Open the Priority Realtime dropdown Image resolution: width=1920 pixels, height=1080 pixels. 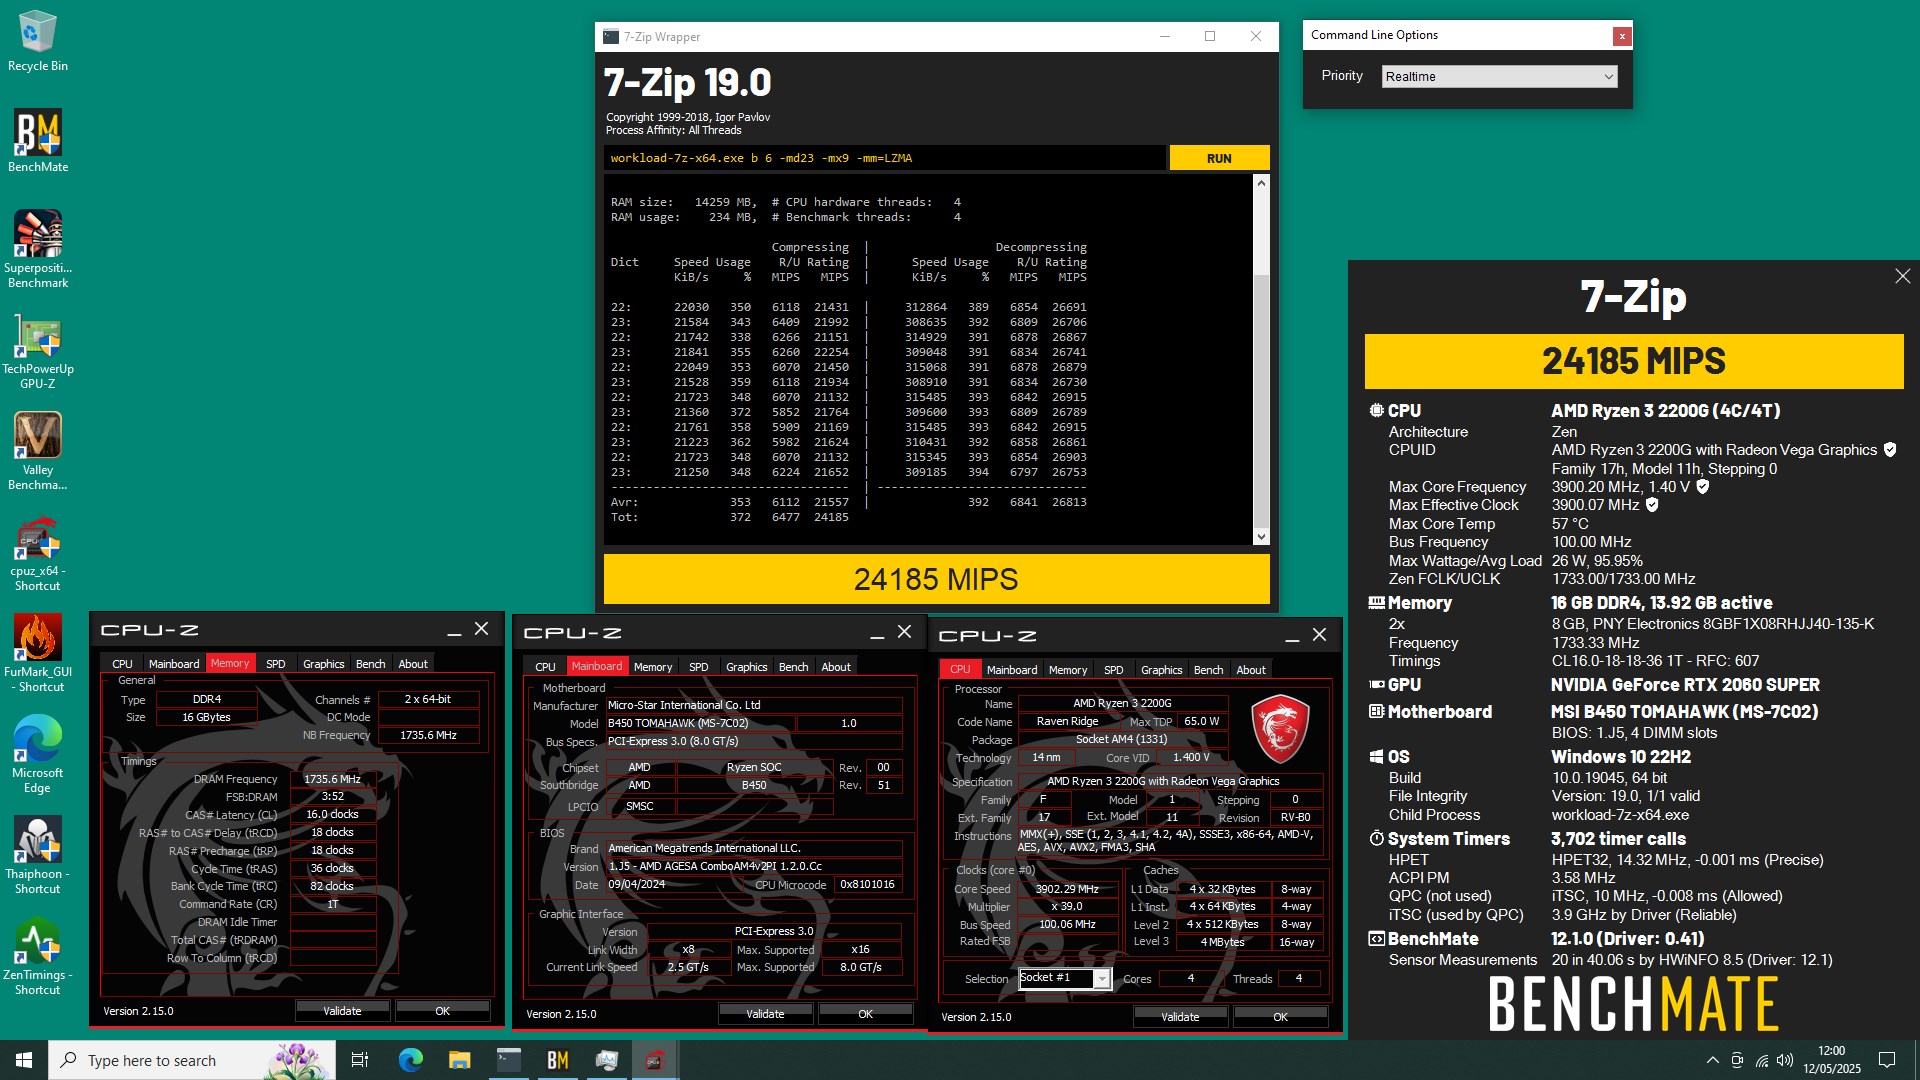pos(1499,77)
